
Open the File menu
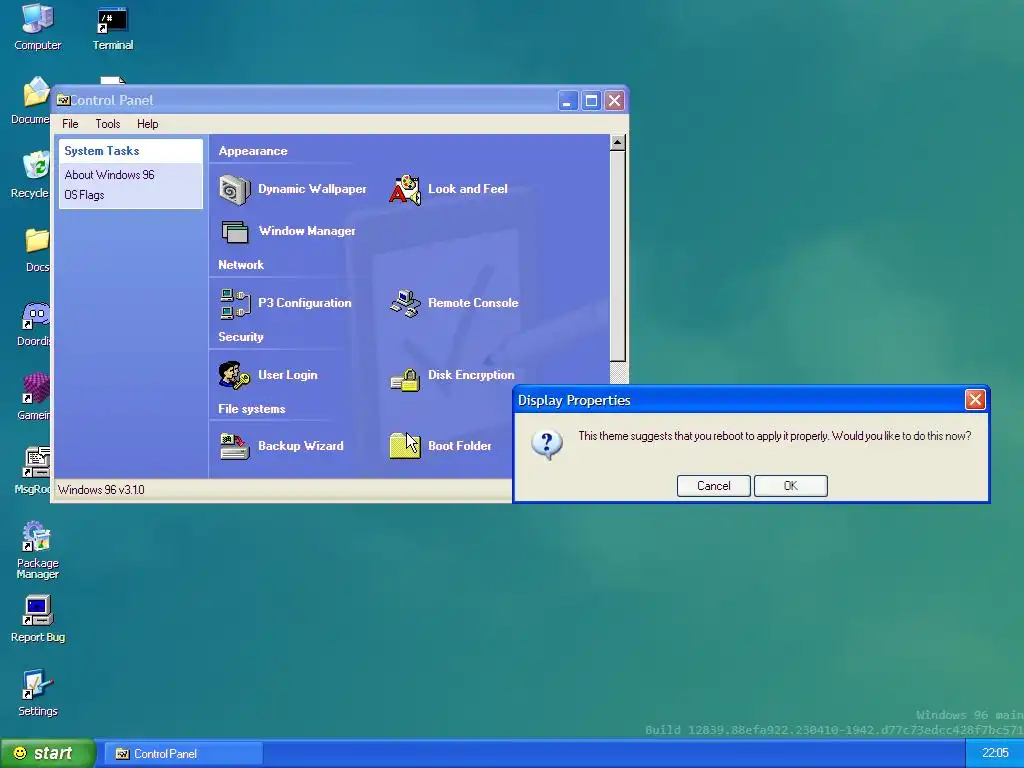point(70,124)
